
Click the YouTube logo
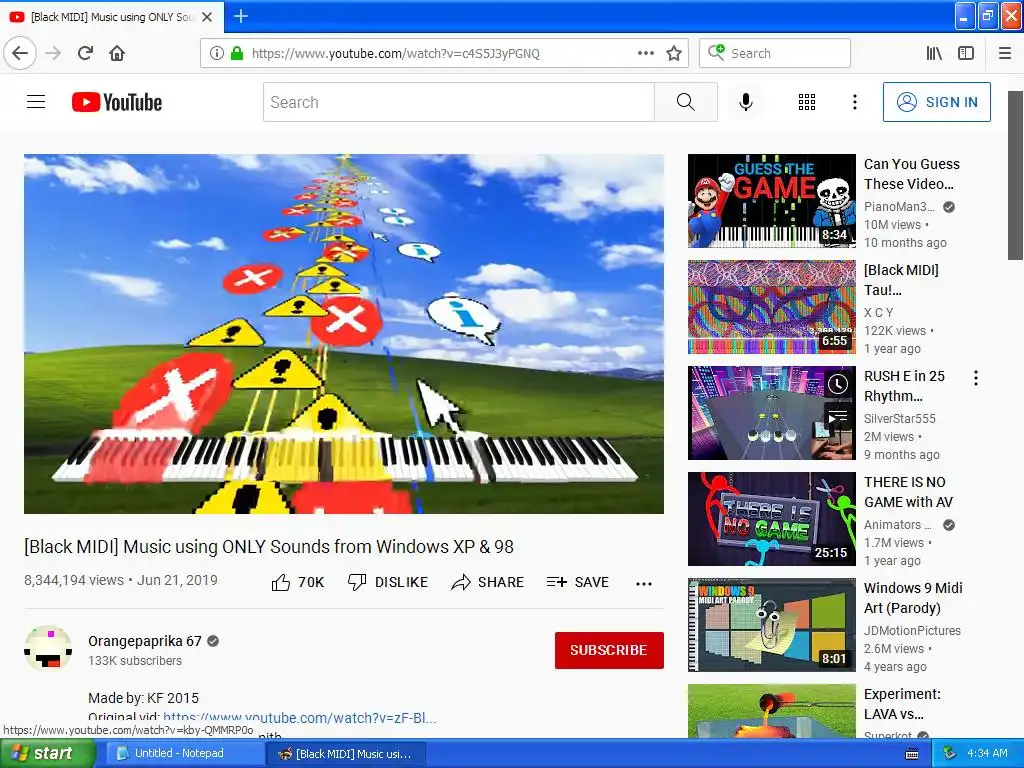pos(117,103)
